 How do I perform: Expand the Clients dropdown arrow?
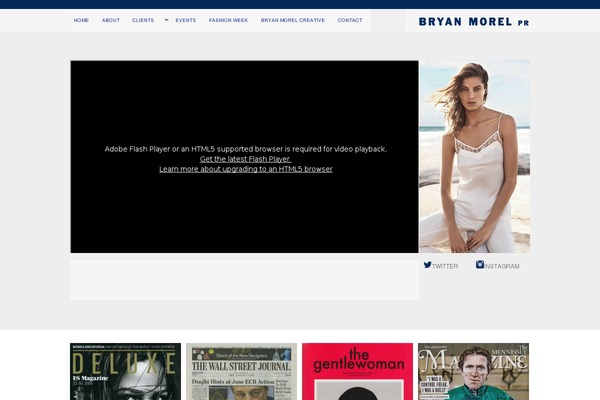click(x=166, y=20)
